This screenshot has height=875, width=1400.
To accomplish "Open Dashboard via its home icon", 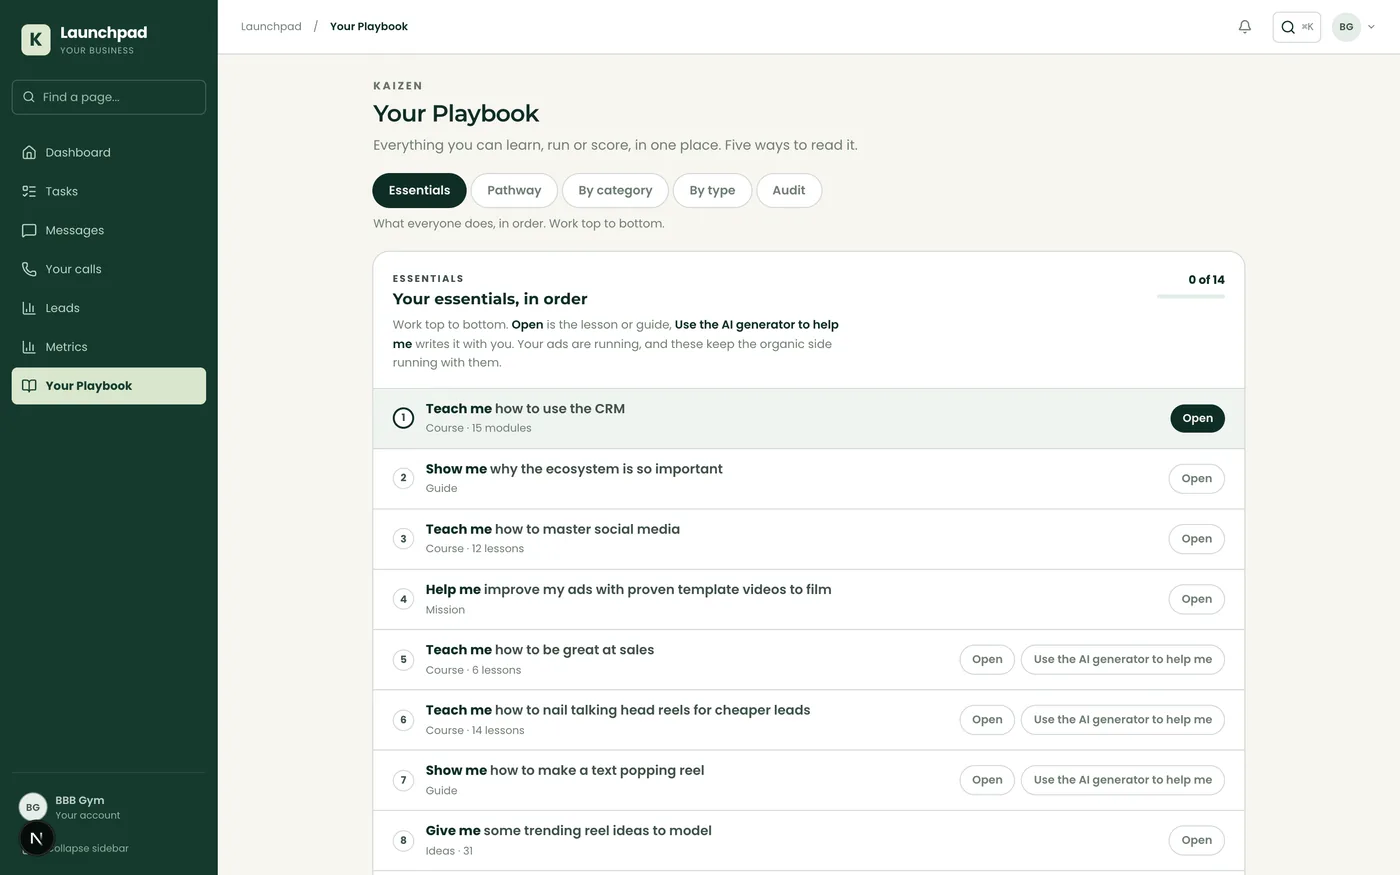I will click(x=29, y=152).
